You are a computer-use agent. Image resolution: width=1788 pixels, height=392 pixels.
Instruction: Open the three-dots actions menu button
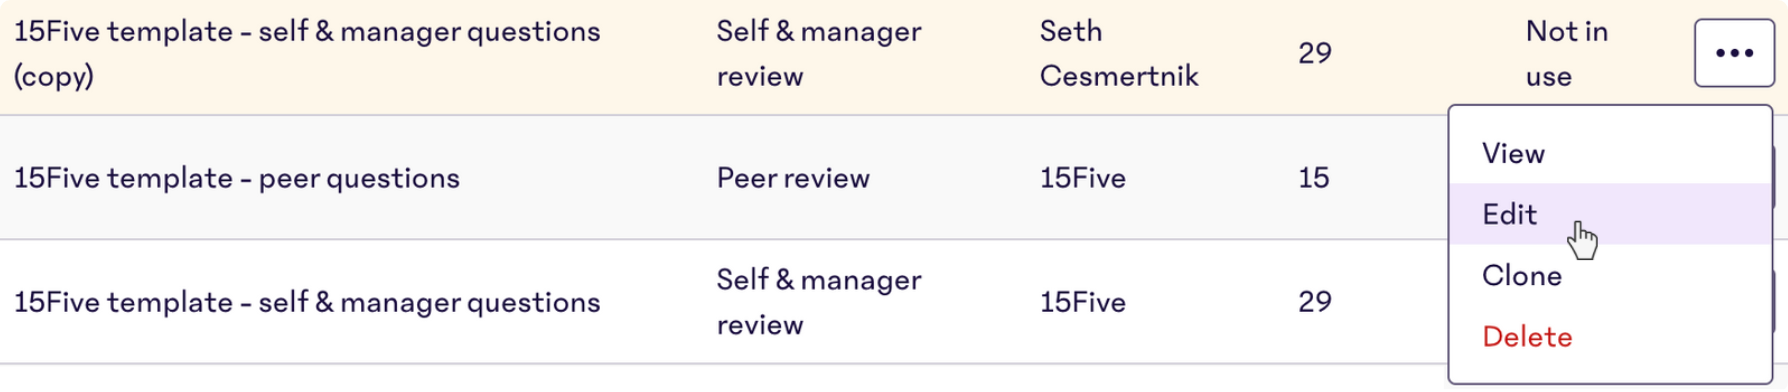(x=1734, y=53)
